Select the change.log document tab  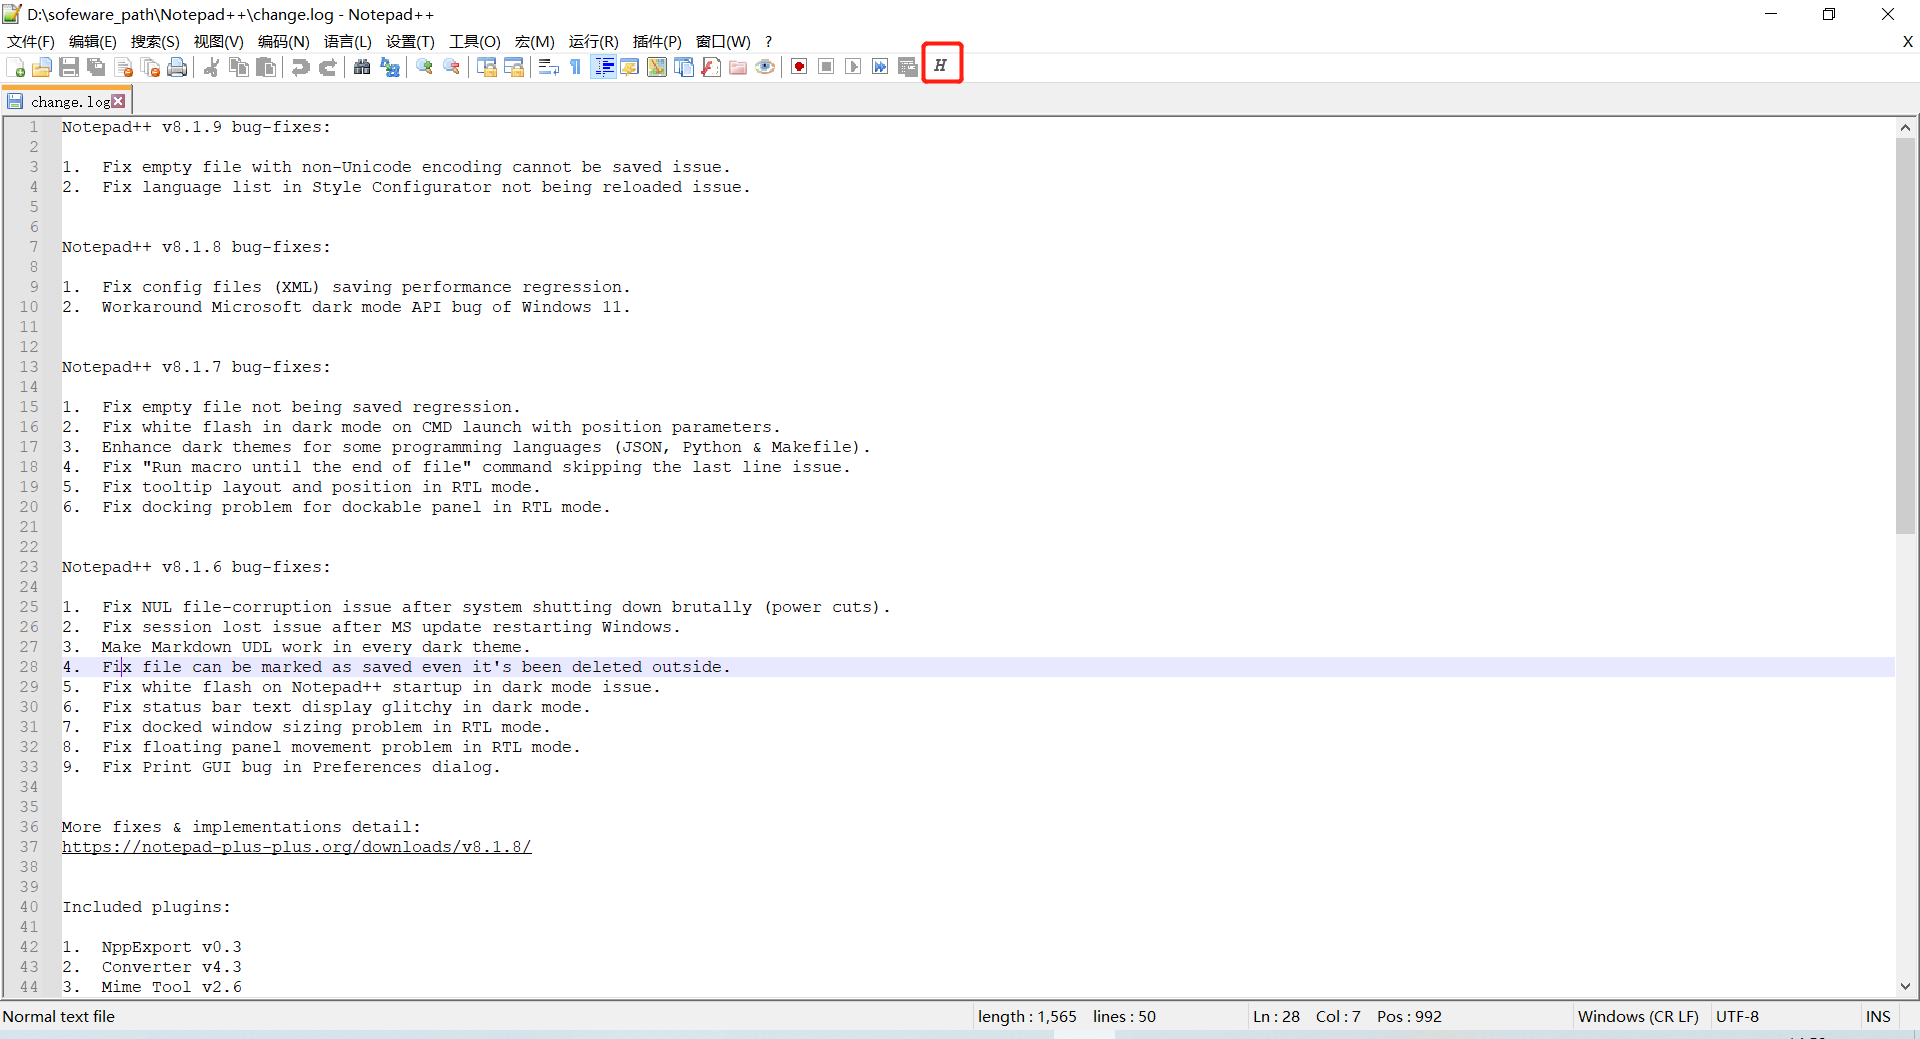68,101
